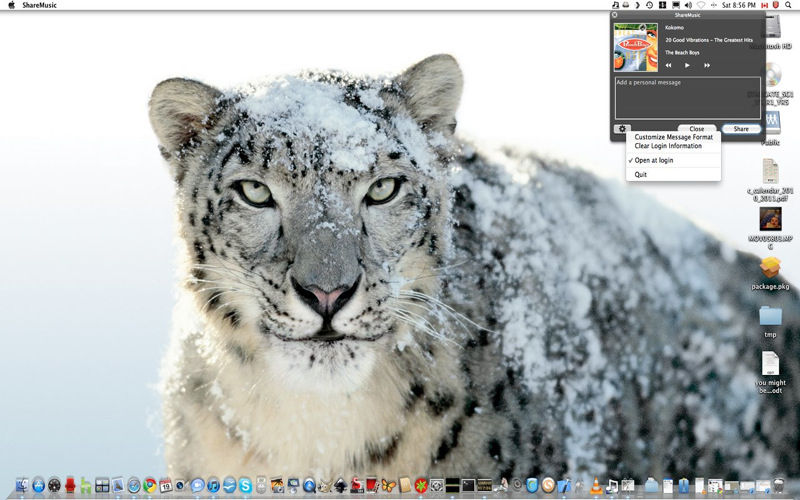This screenshot has height=500, width=800.
Task: Click the Beach Boys album artwork
Action: [636, 47]
